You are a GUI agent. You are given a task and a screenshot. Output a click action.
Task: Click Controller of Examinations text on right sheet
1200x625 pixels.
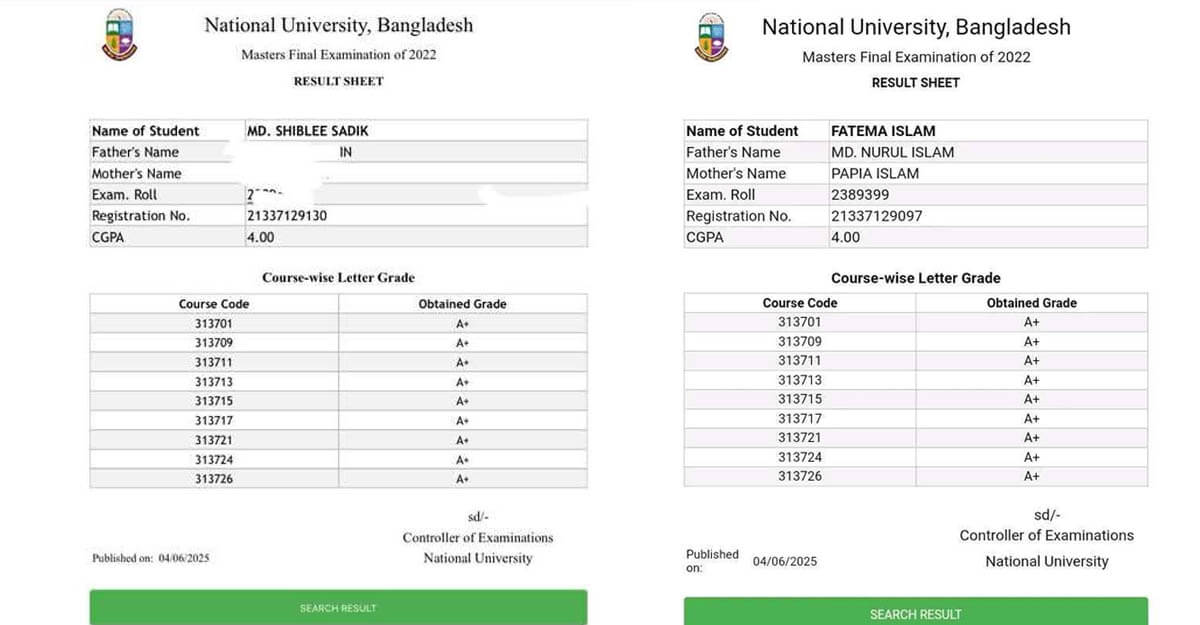click(x=1047, y=536)
